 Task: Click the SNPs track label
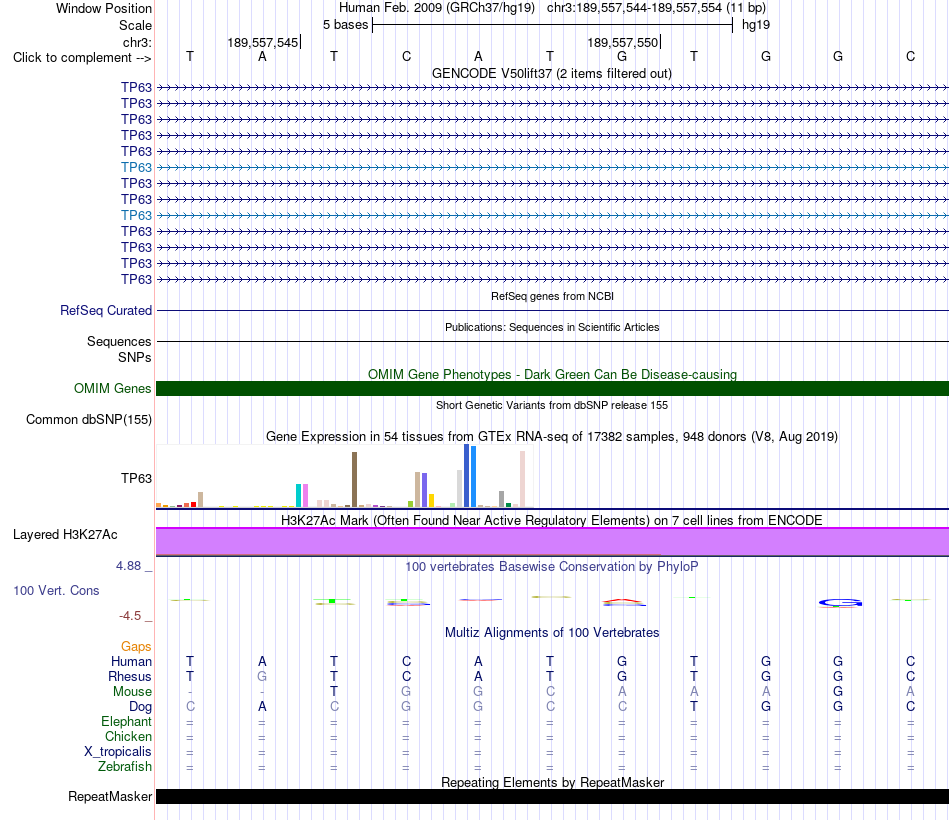coord(135,358)
